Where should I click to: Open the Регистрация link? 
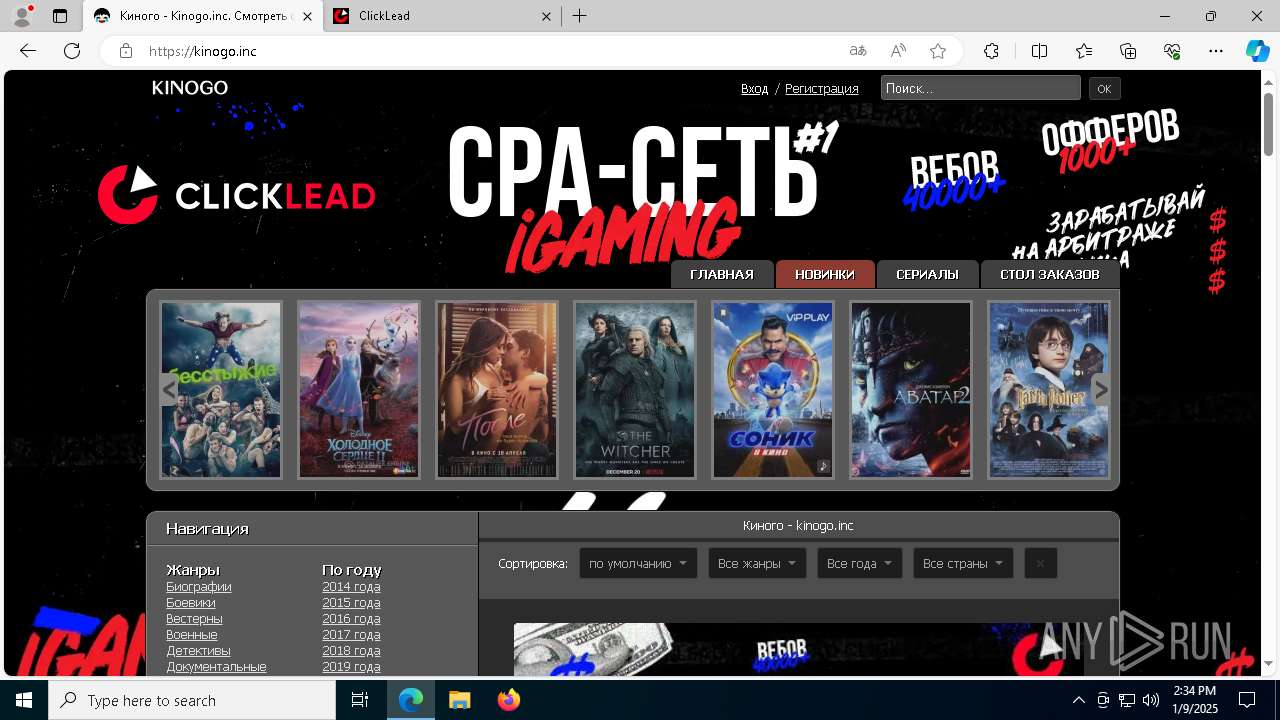(x=822, y=89)
